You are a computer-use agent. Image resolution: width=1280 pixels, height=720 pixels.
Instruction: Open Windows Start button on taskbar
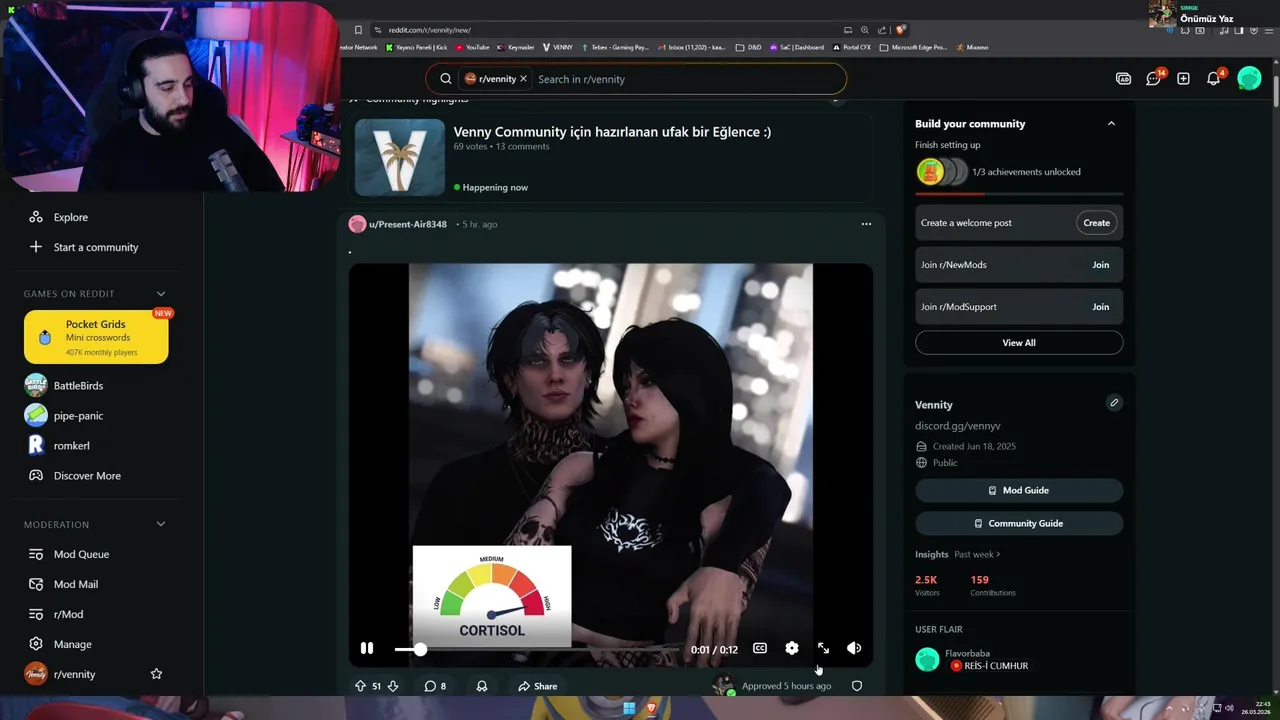click(x=629, y=708)
